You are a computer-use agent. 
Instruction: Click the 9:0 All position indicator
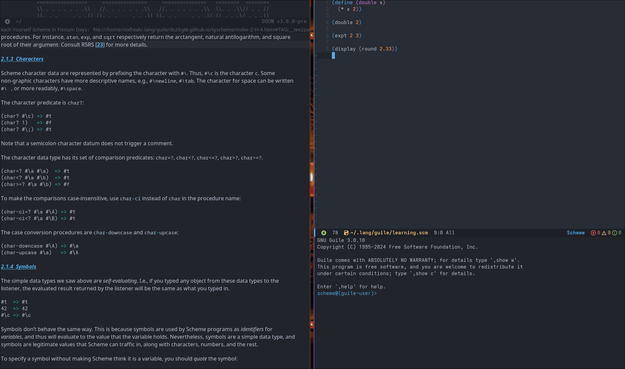coord(444,233)
